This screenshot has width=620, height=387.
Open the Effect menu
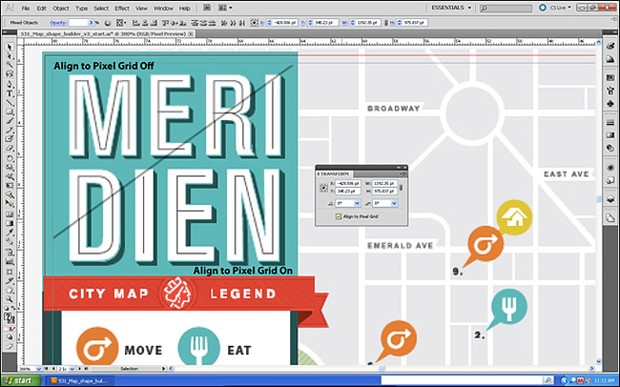click(x=122, y=8)
